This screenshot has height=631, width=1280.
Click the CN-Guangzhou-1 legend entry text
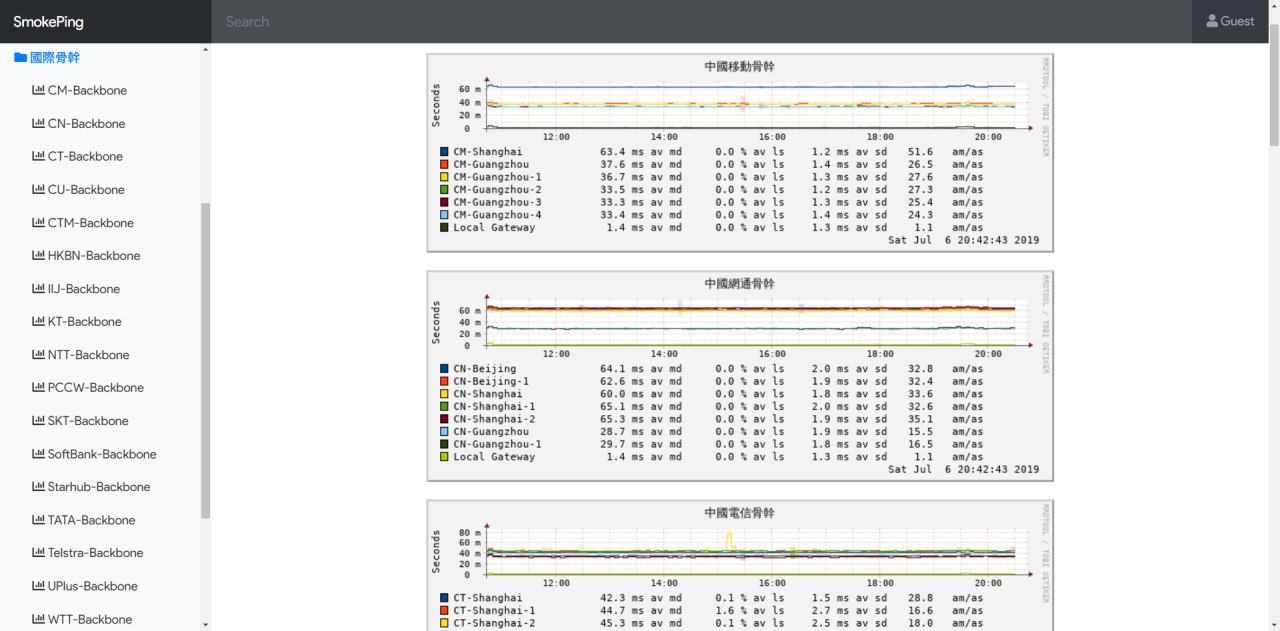click(497, 444)
